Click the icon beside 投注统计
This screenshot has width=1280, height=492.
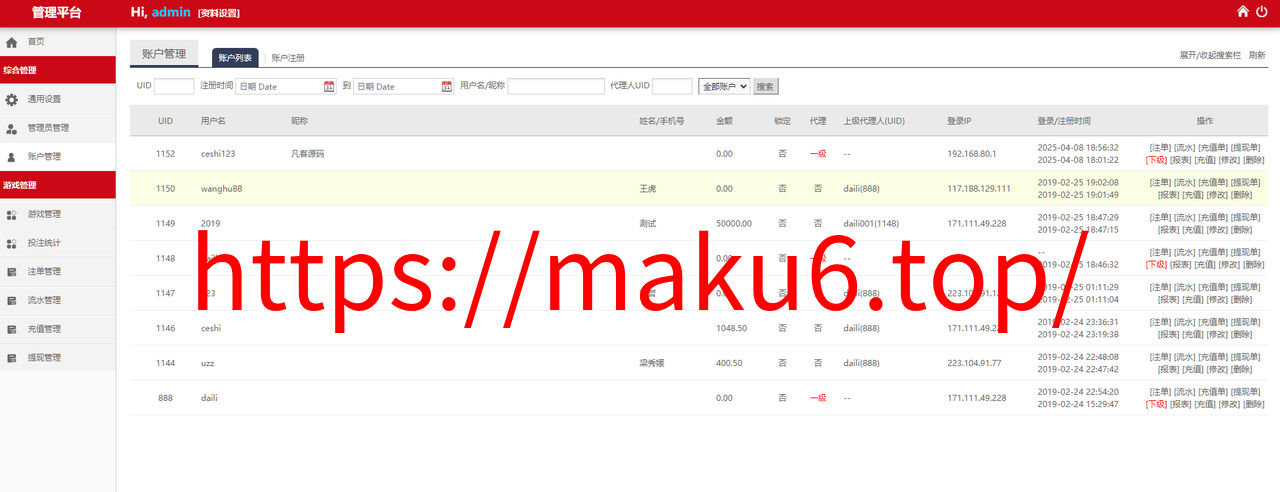pos(12,243)
